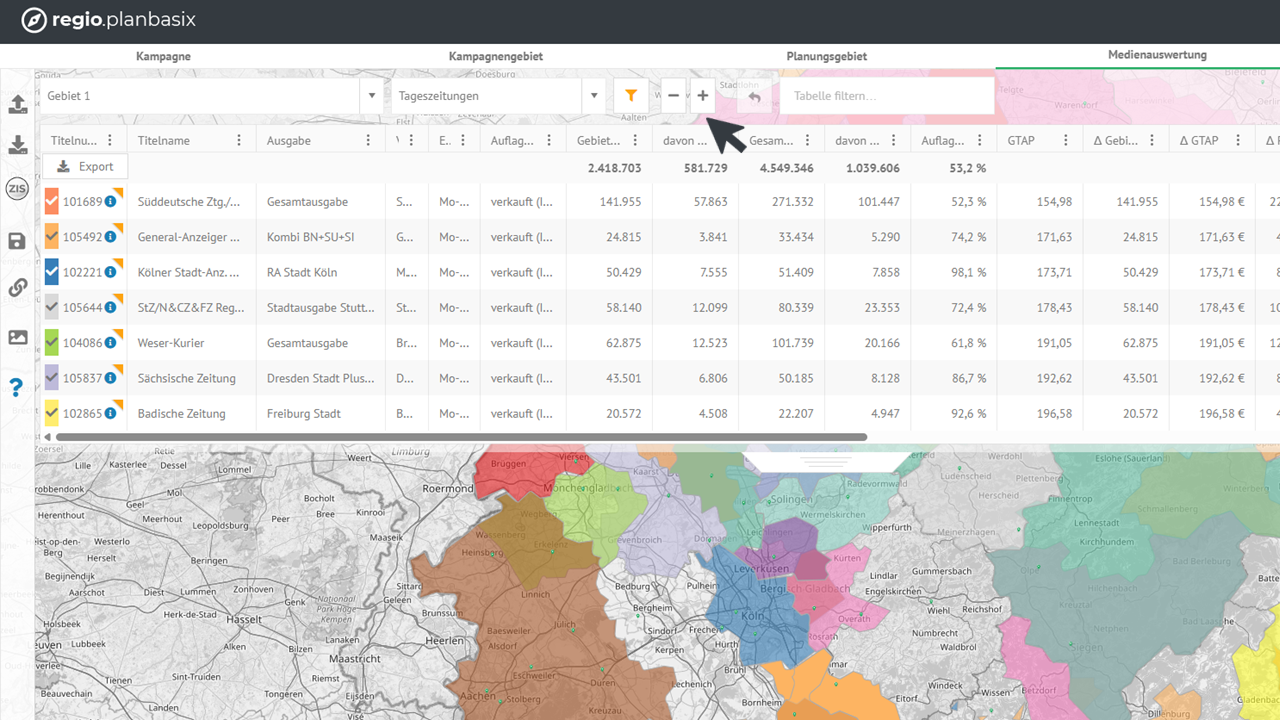Switch to the Kampagnengebiet tab

tap(496, 57)
